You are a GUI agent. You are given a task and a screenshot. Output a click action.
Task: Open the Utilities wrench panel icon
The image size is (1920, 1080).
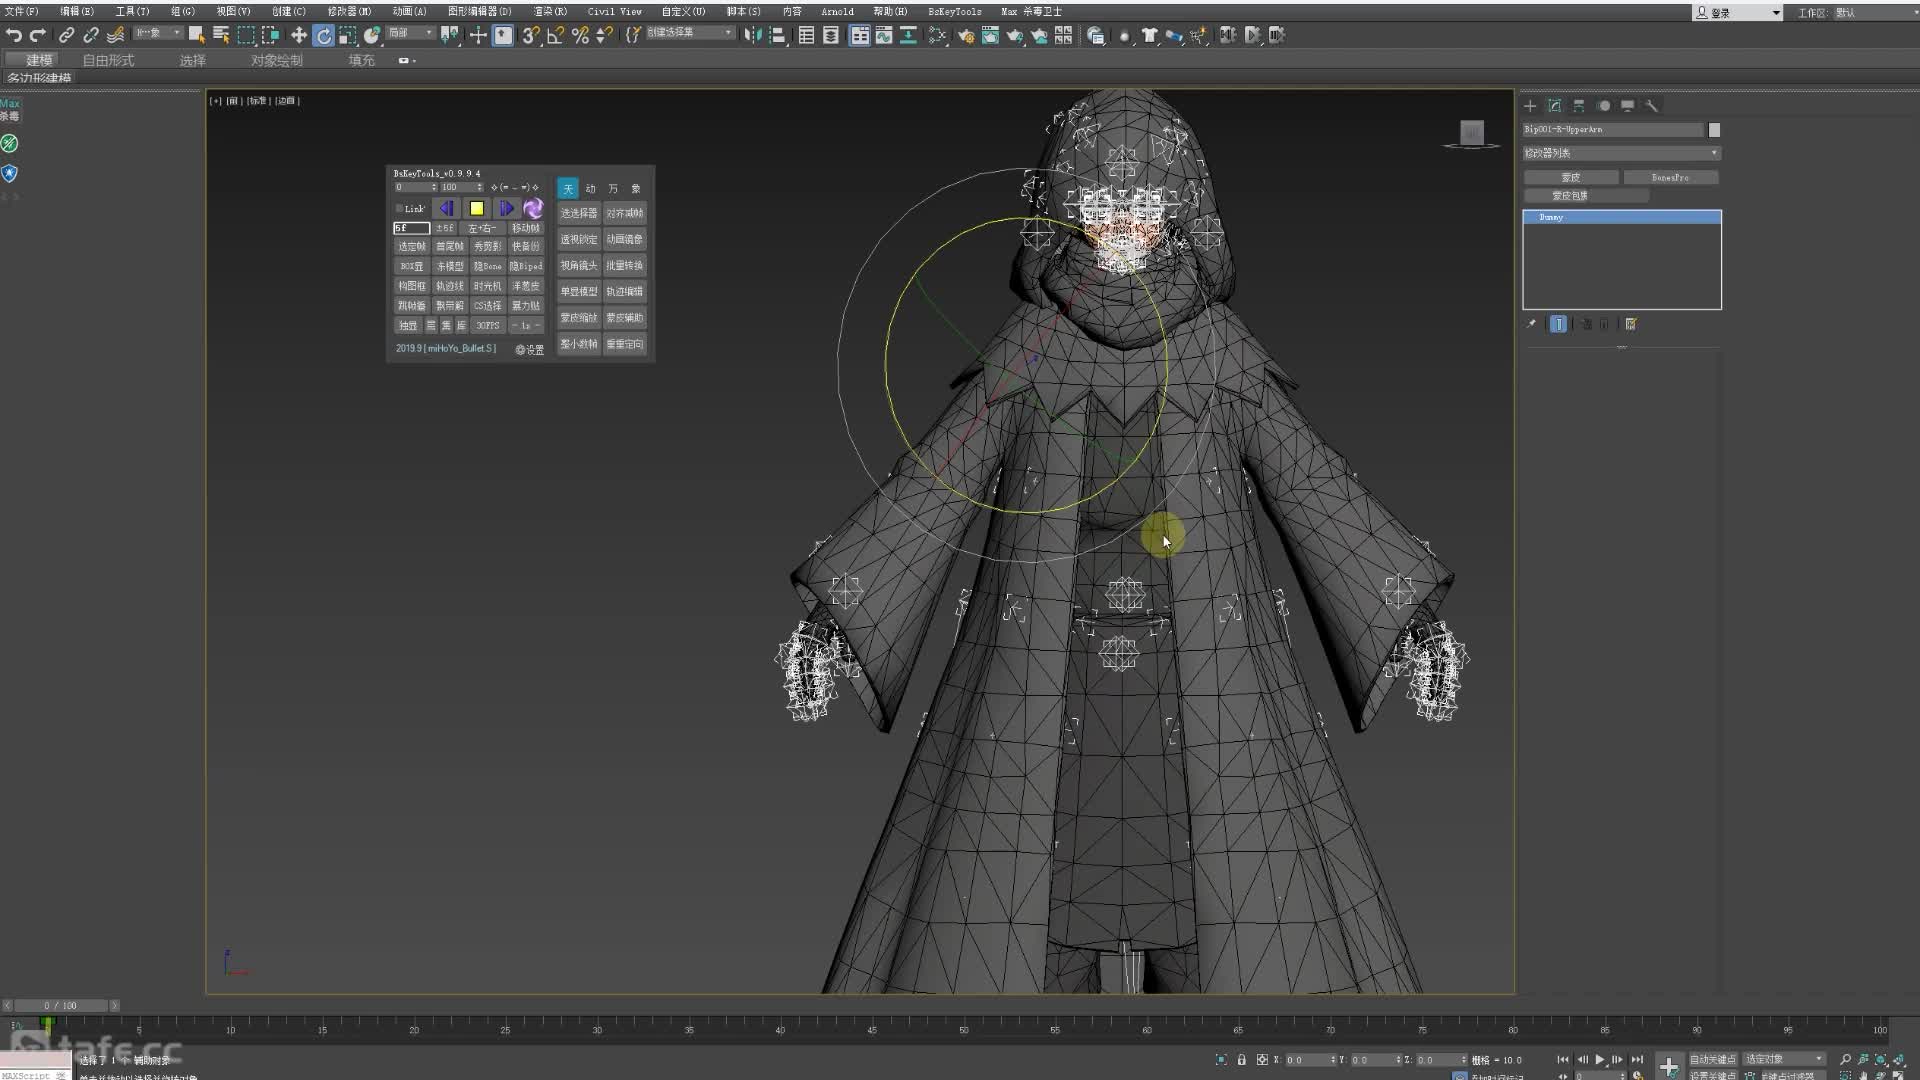(1652, 106)
